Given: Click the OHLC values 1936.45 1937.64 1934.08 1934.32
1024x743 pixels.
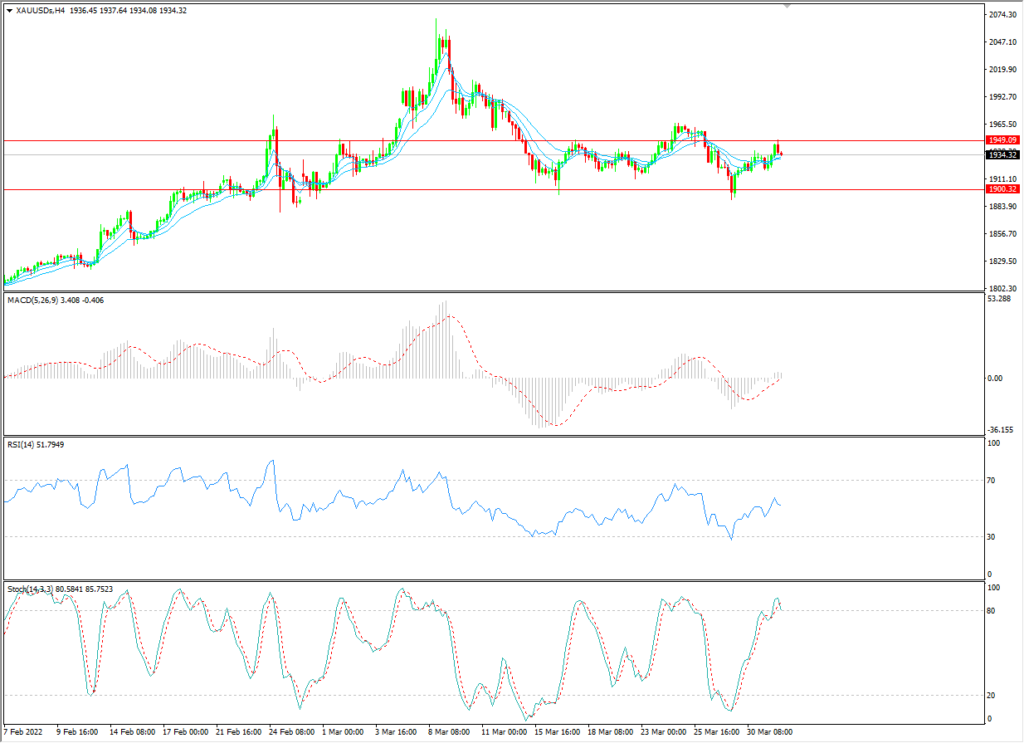Looking at the screenshot, I should tap(127, 11).
